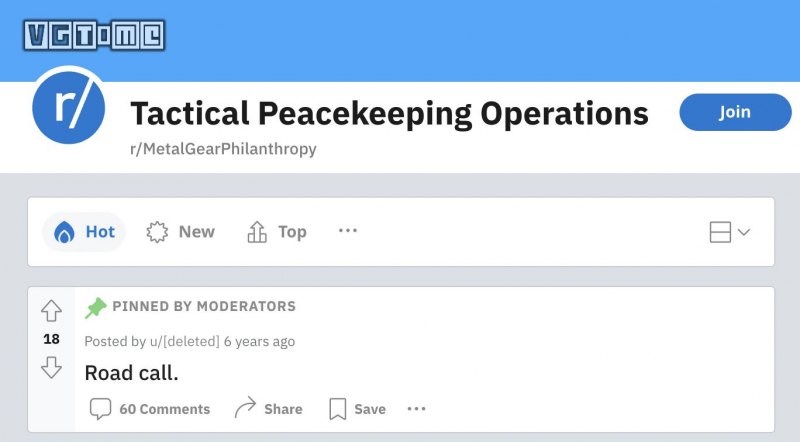Downvote the Road call post

click(x=52, y=367)
